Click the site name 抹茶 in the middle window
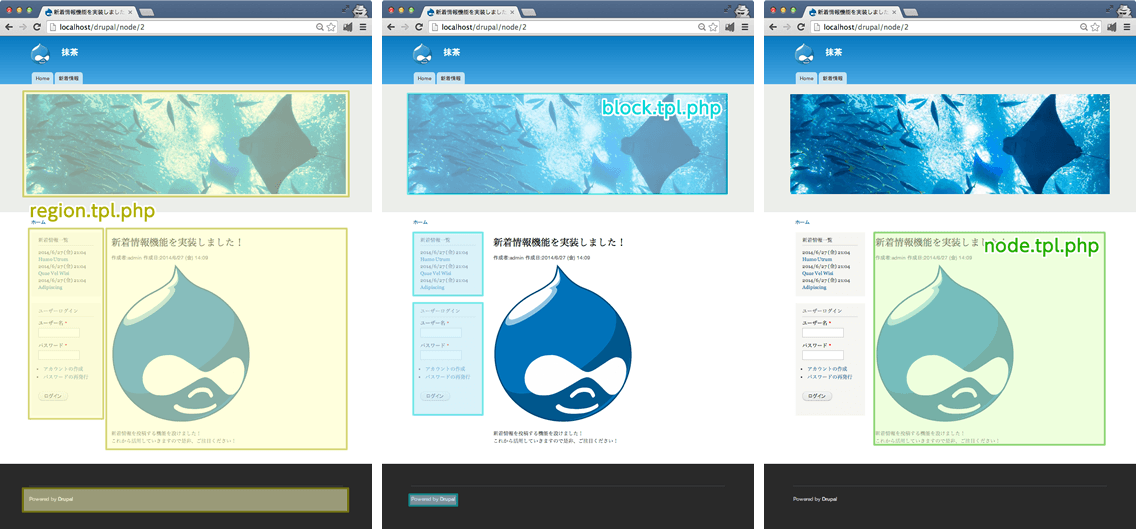 (x=451, y=52)
